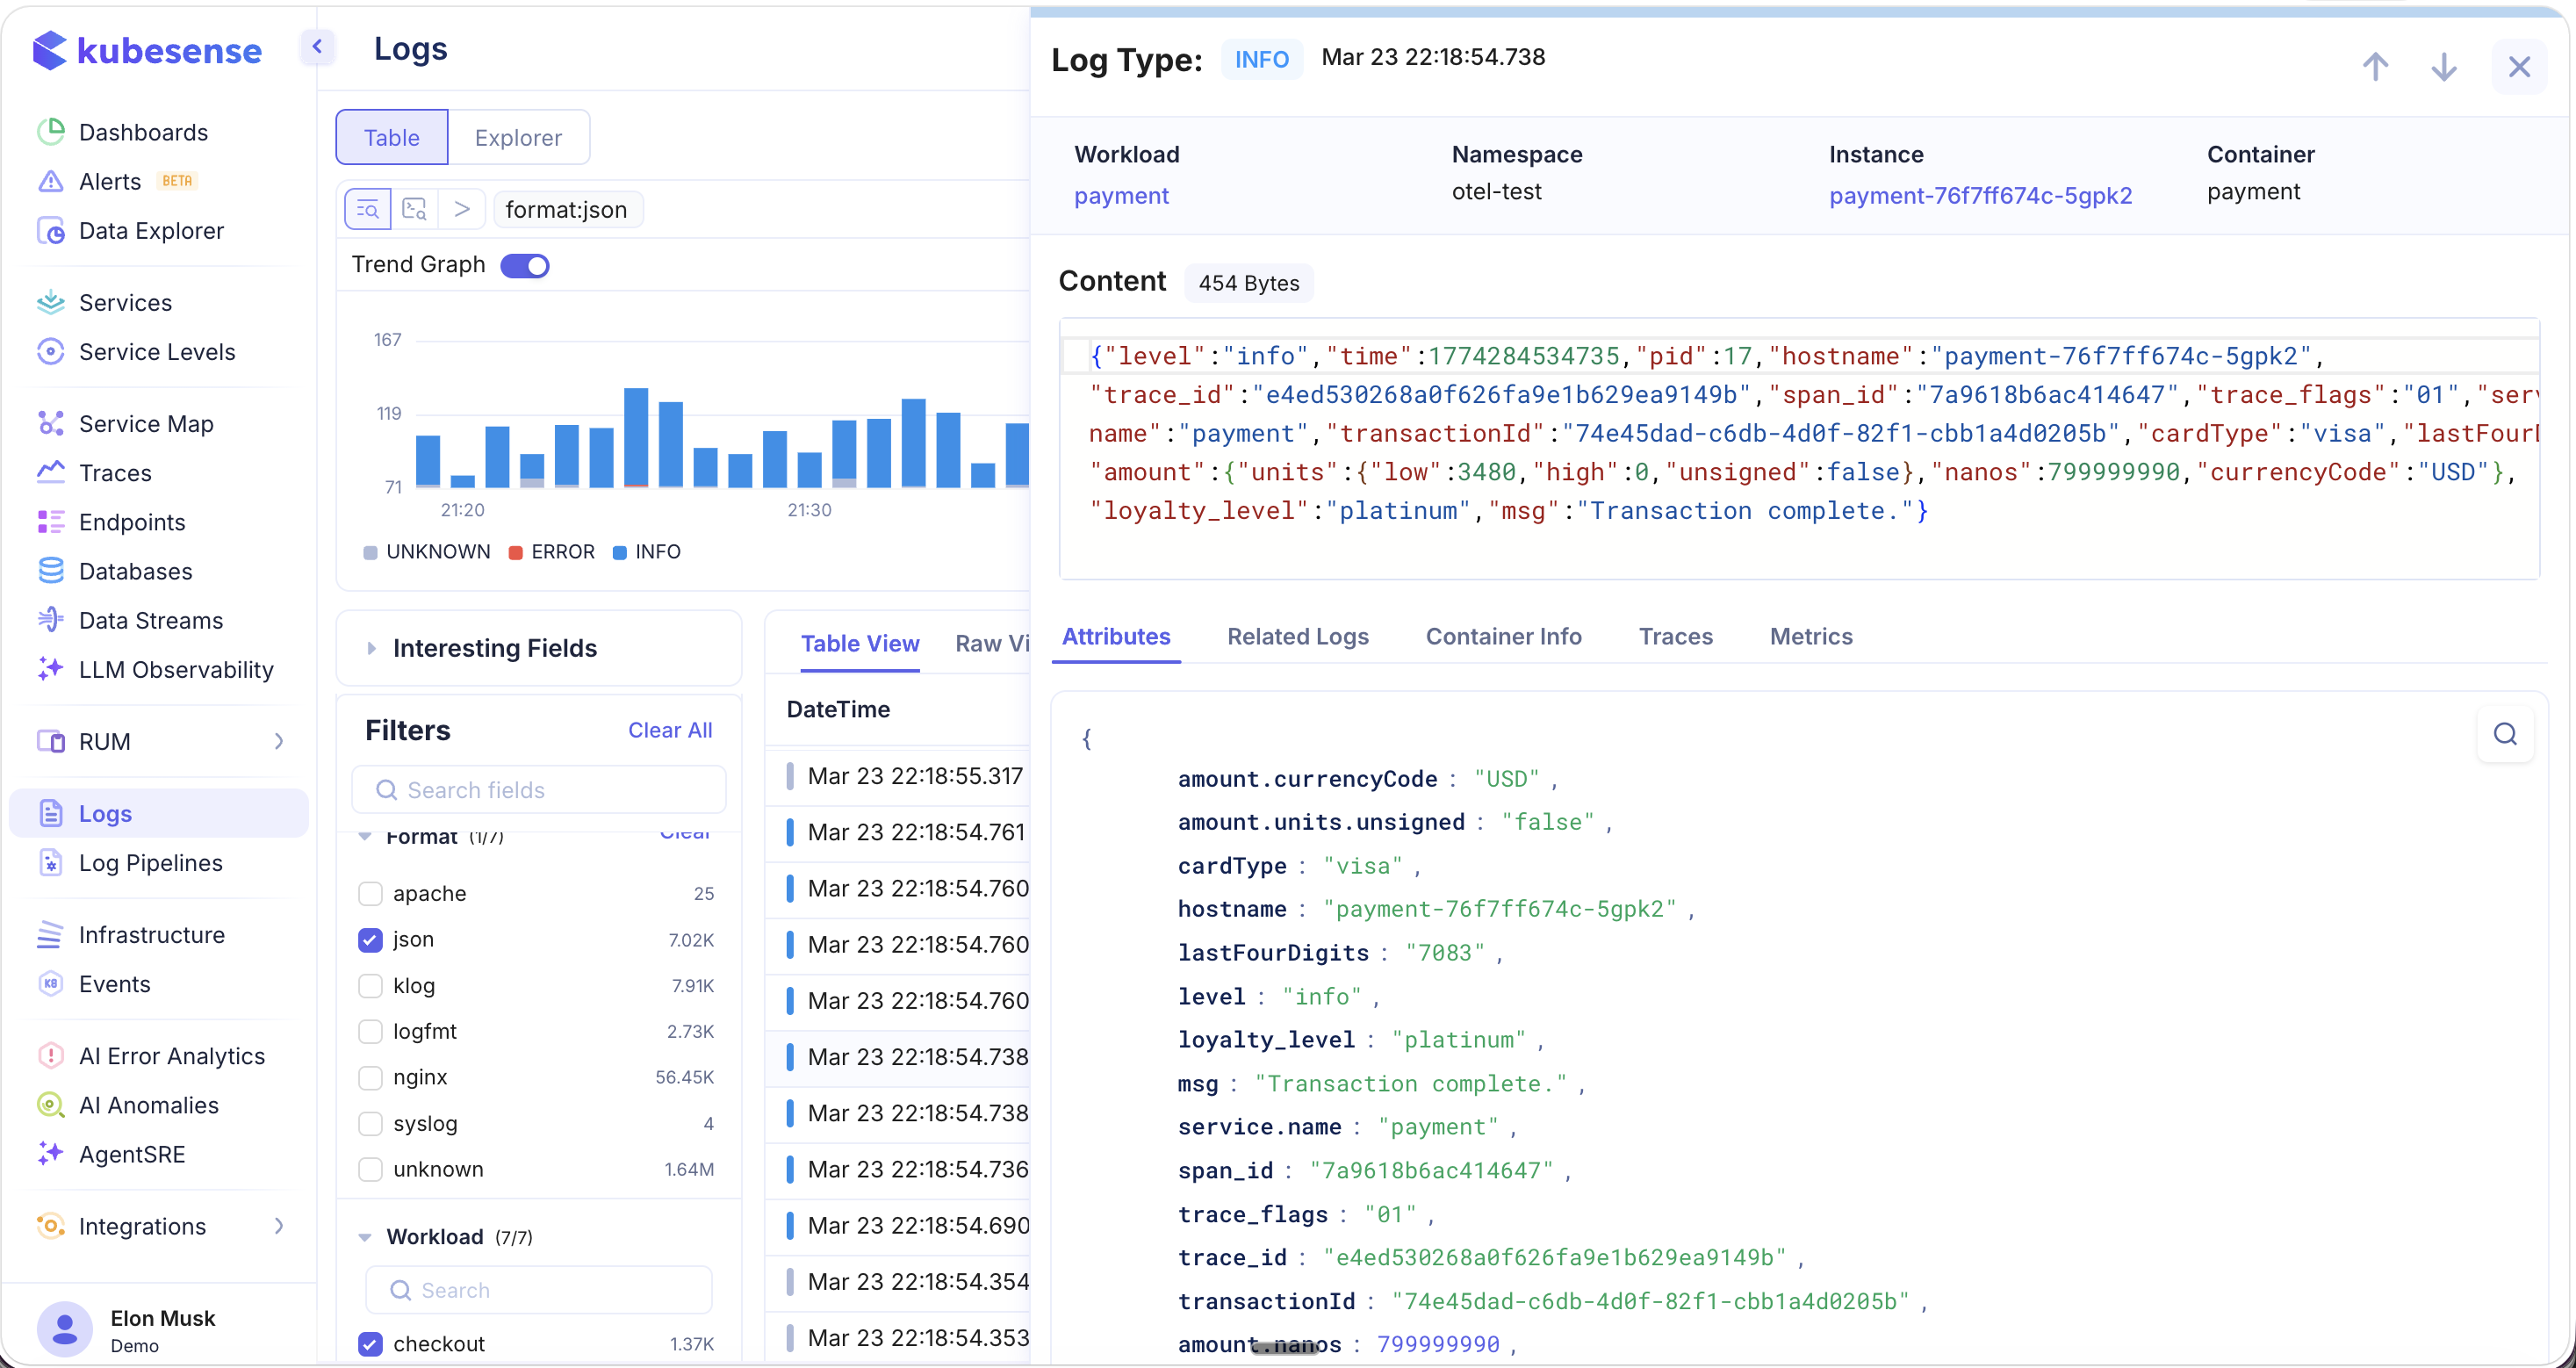Screen dimensions: 2576x1368
Task: Open the payment workload link
Action: 1121,196
